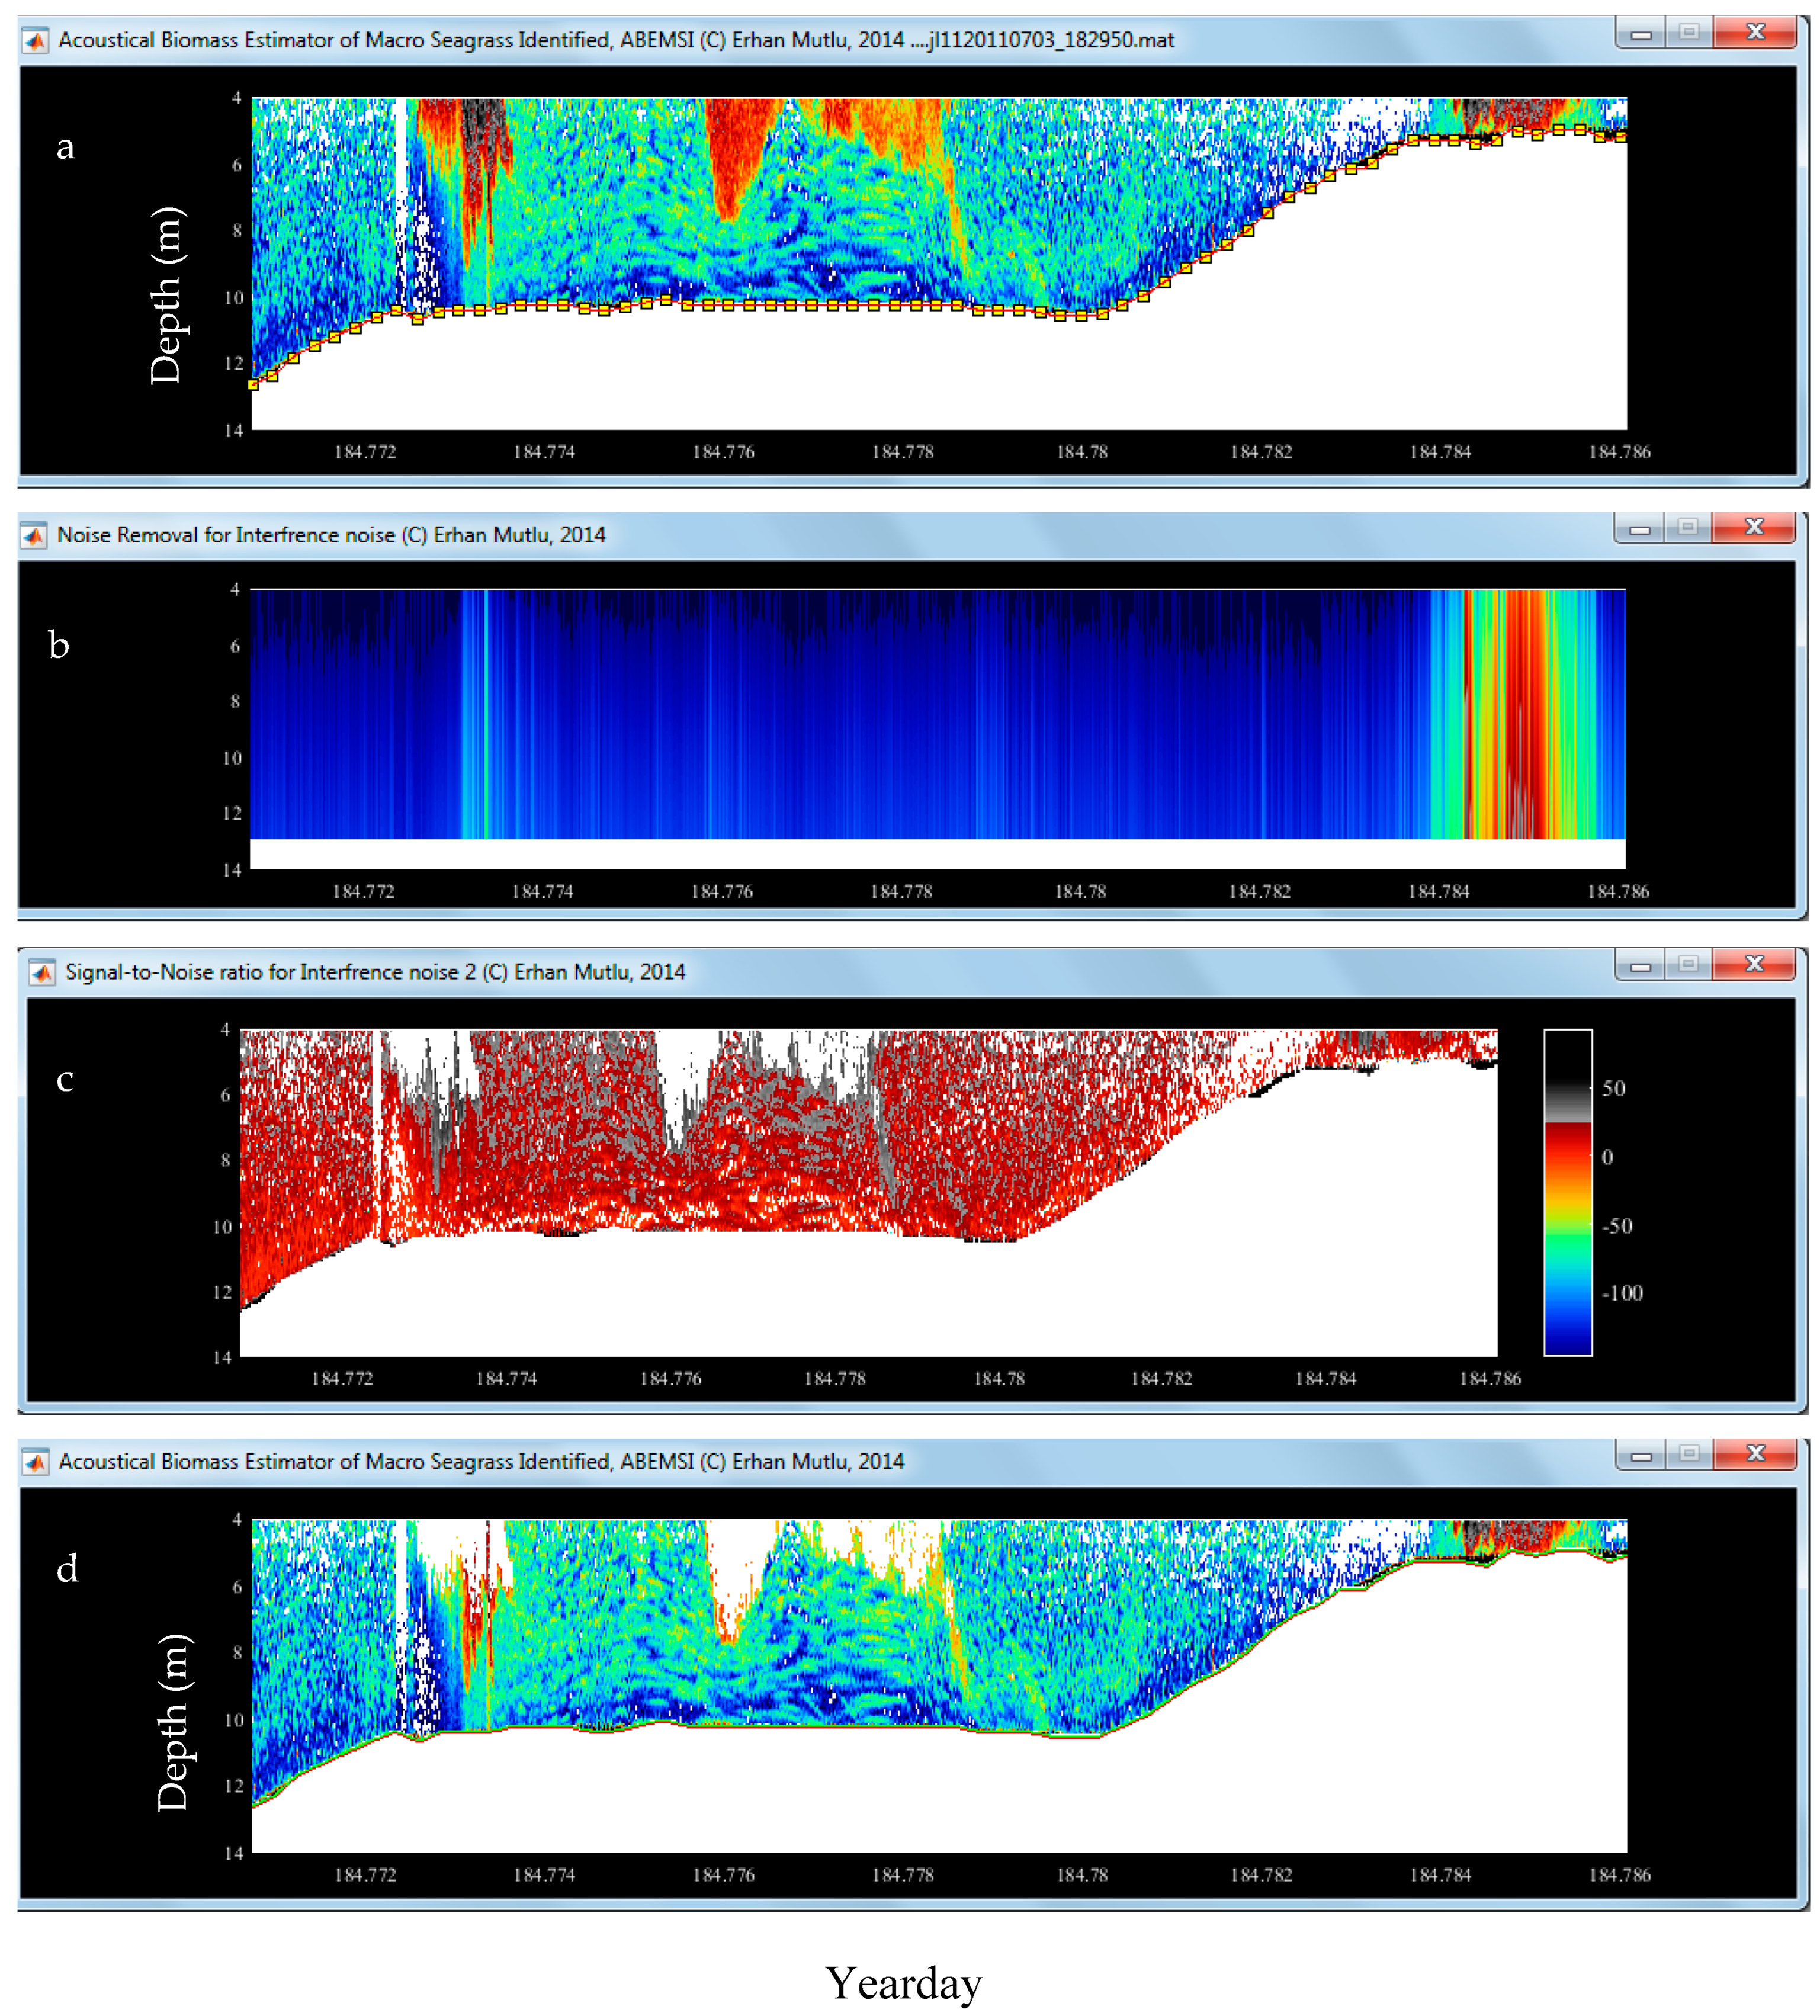Click x-axis tick 184.786 in panel d
The height and width of the screenshot is (2016, 1820).
(x=1620, y=1875)
